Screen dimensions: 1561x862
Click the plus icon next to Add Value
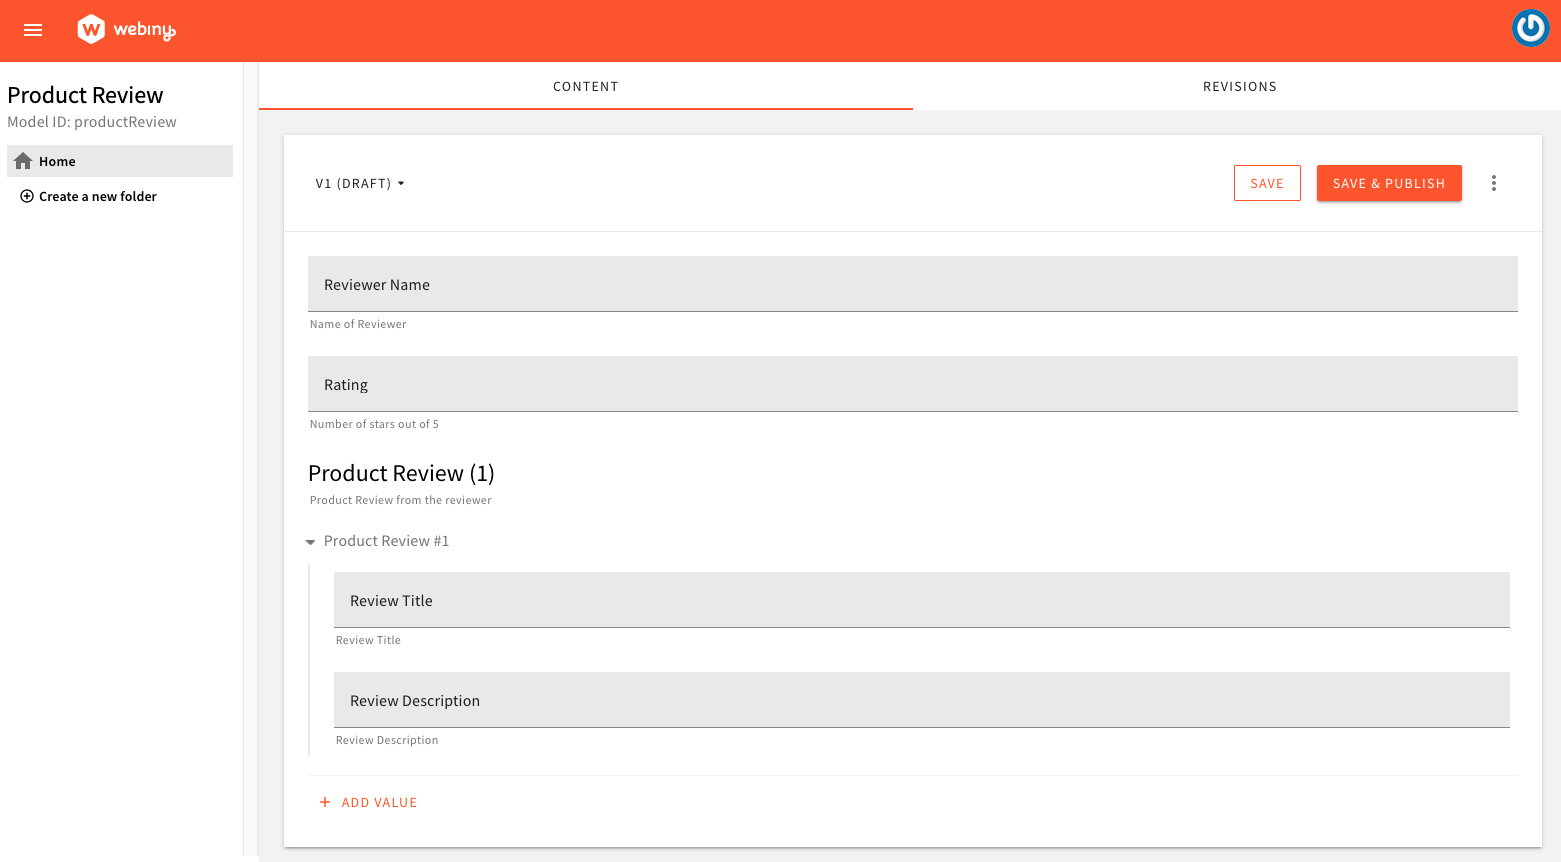click(325, 802)
